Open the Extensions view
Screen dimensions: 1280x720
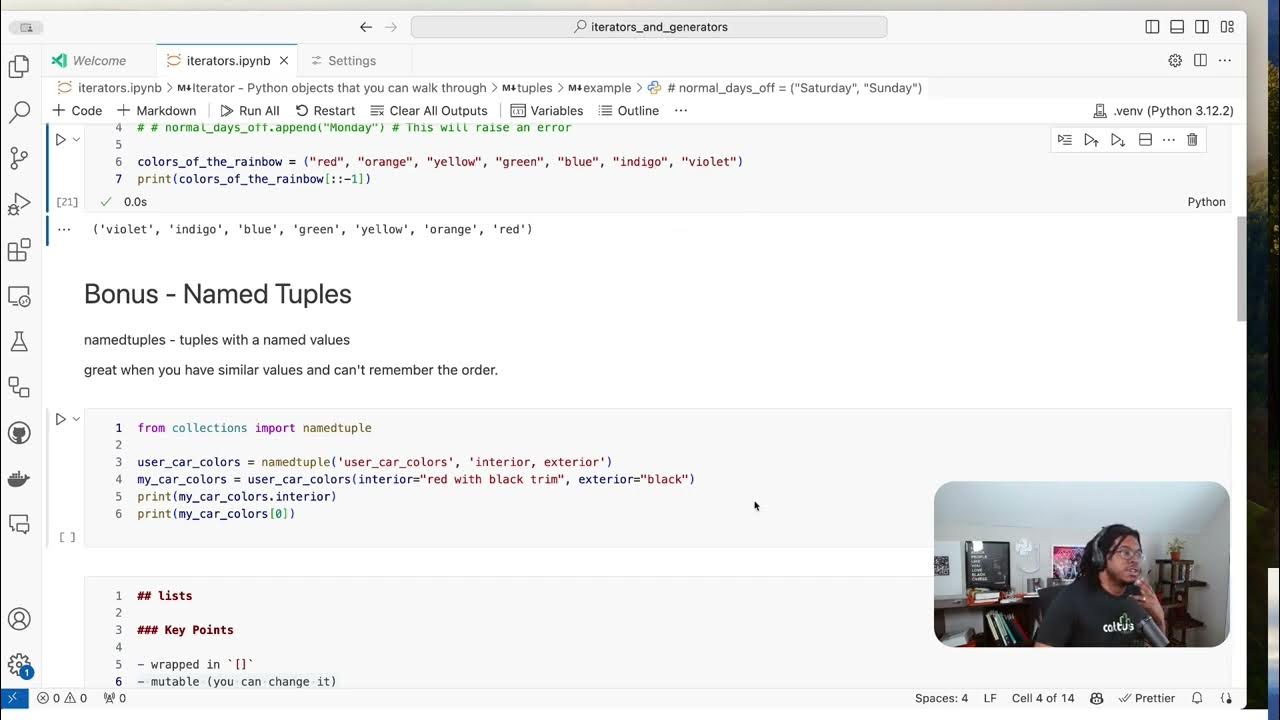point(20,250)
